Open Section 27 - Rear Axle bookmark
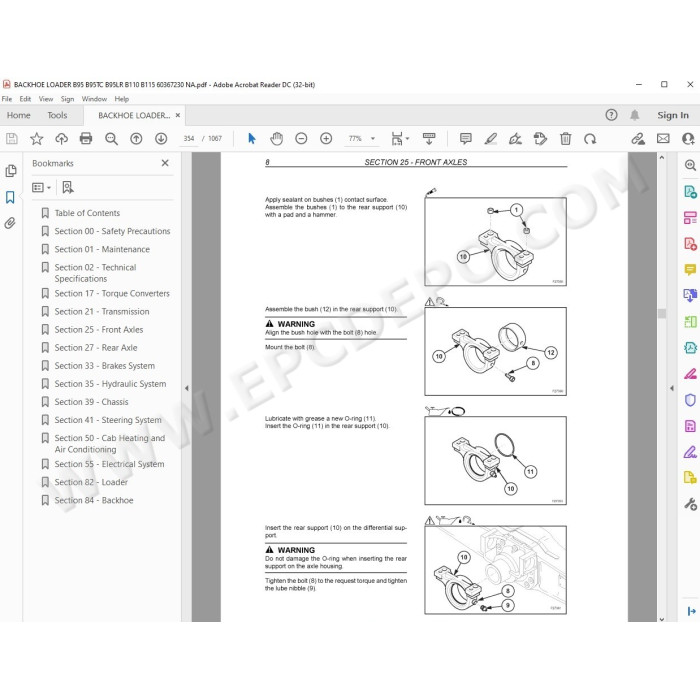The height and width of the screenshot is (700, 700). tap(96, 348)
